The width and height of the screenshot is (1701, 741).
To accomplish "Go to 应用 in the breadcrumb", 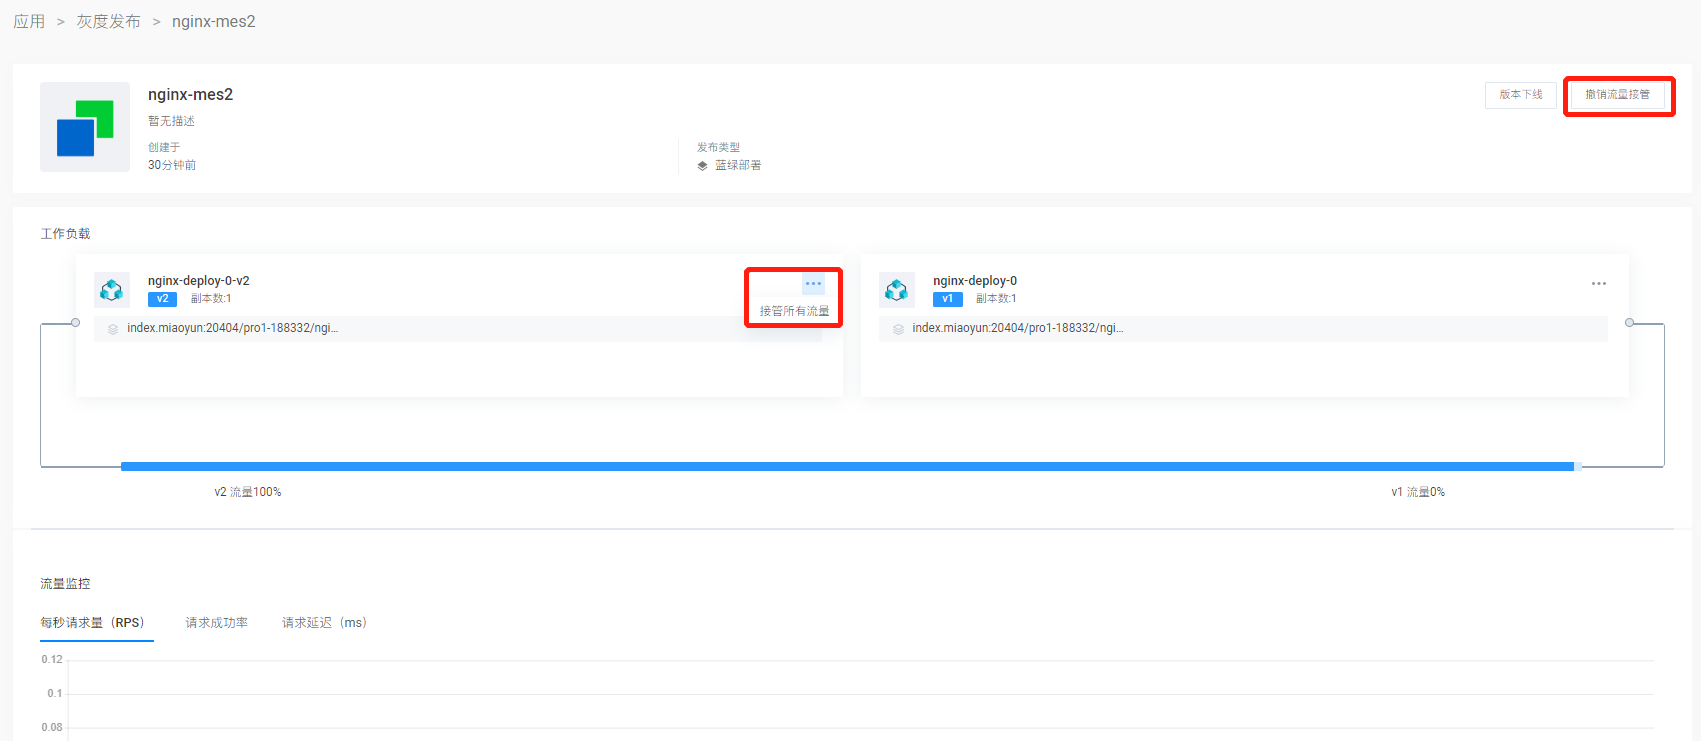I will 29,22.
